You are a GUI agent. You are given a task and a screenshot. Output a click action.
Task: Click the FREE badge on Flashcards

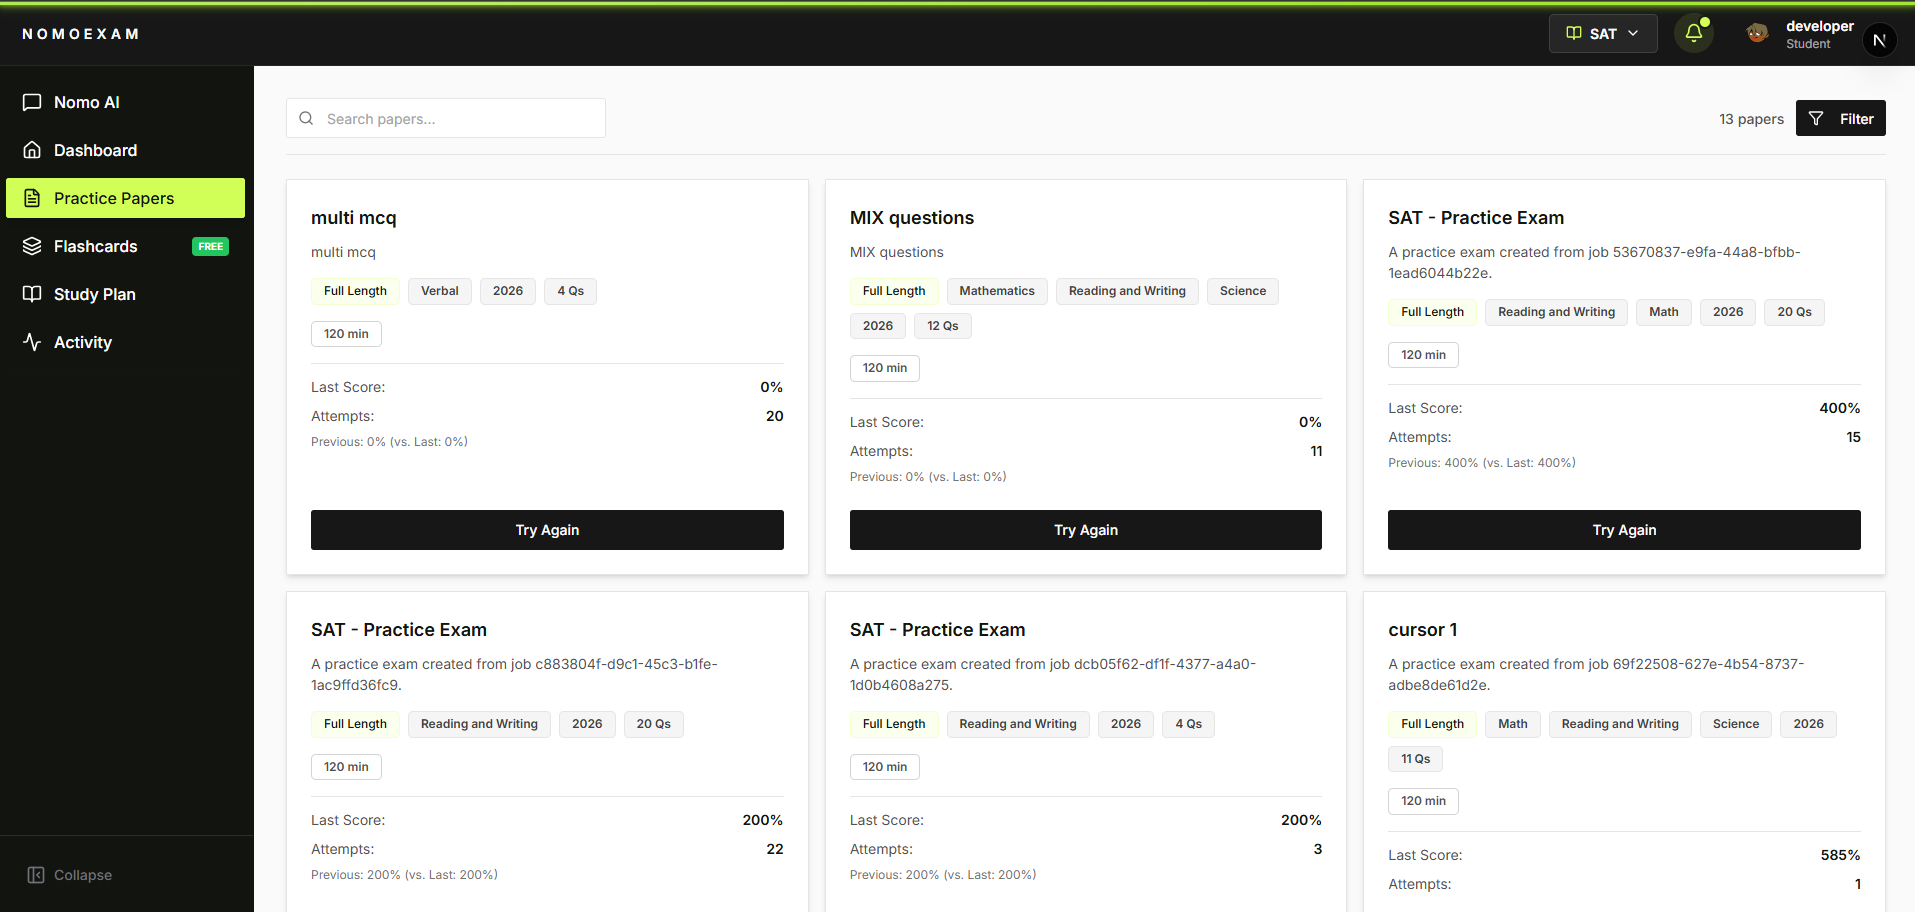210,246
